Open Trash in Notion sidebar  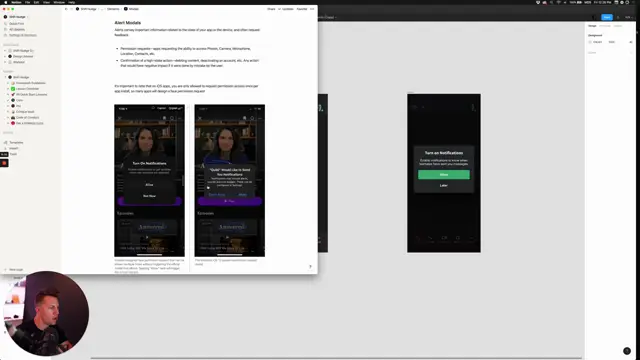click(13, 154)
